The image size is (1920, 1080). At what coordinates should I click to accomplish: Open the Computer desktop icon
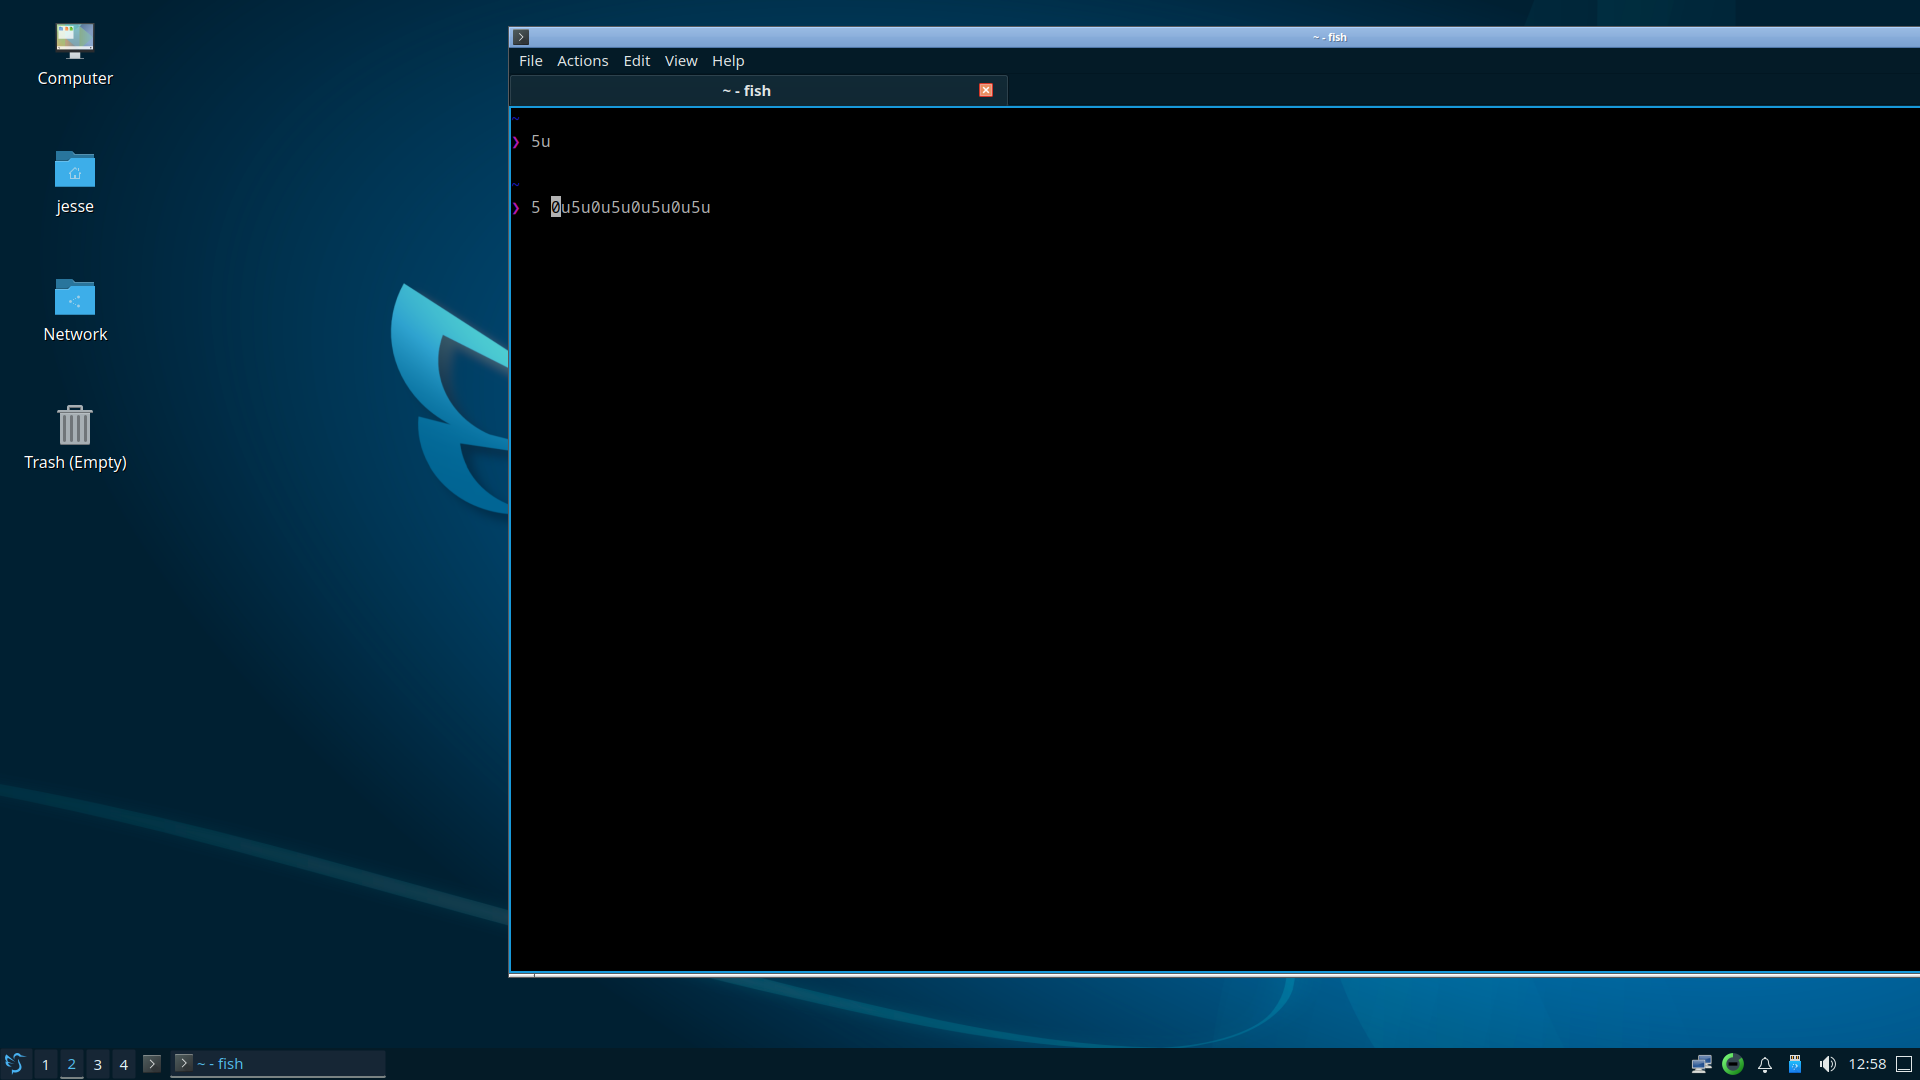click(75, 54)
